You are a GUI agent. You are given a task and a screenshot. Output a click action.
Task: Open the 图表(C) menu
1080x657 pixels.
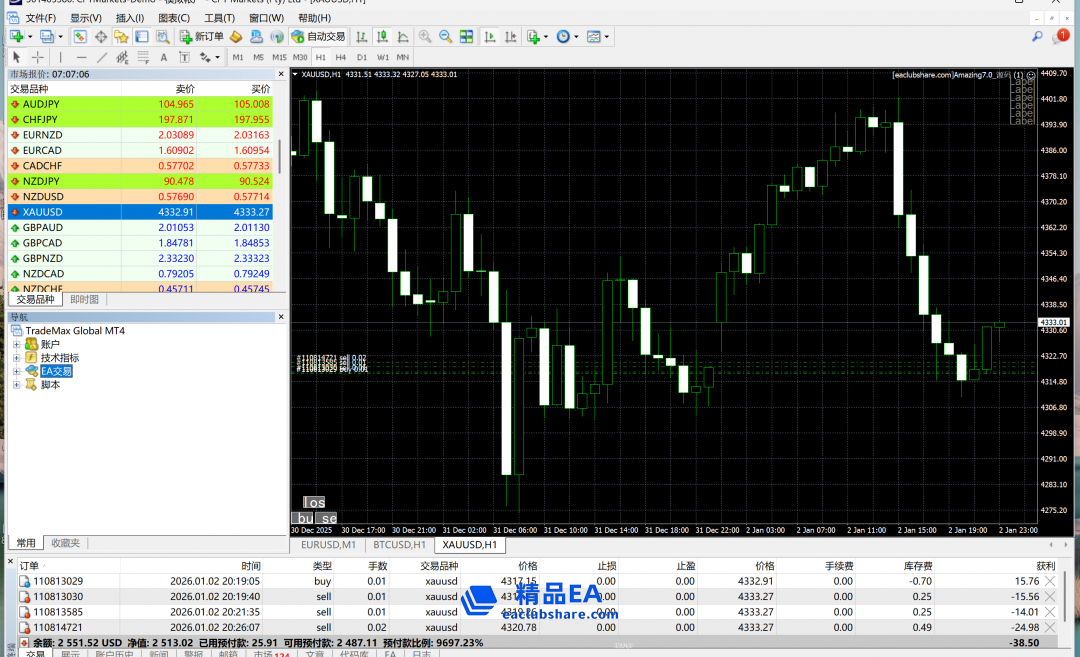(173, 18)
